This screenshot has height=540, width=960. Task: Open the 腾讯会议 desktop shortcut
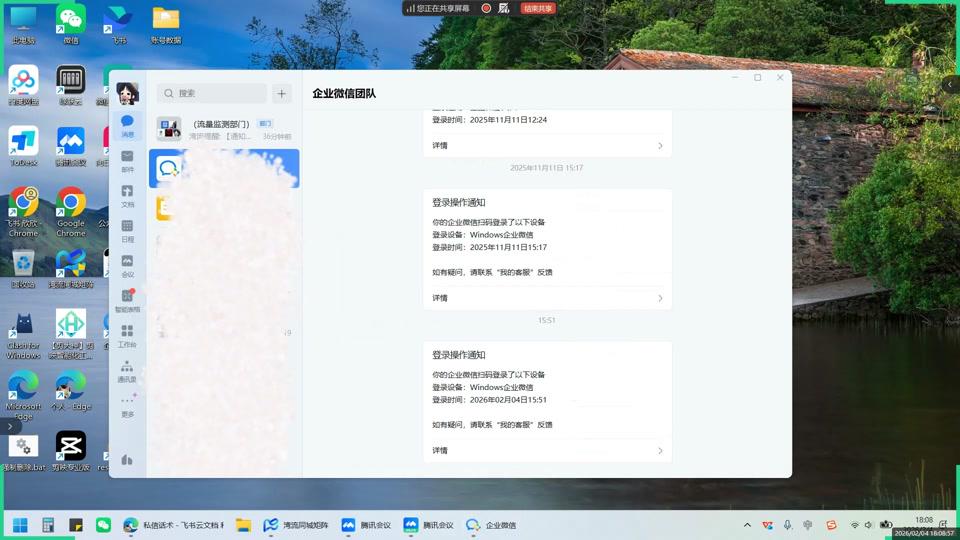(71, 147)
